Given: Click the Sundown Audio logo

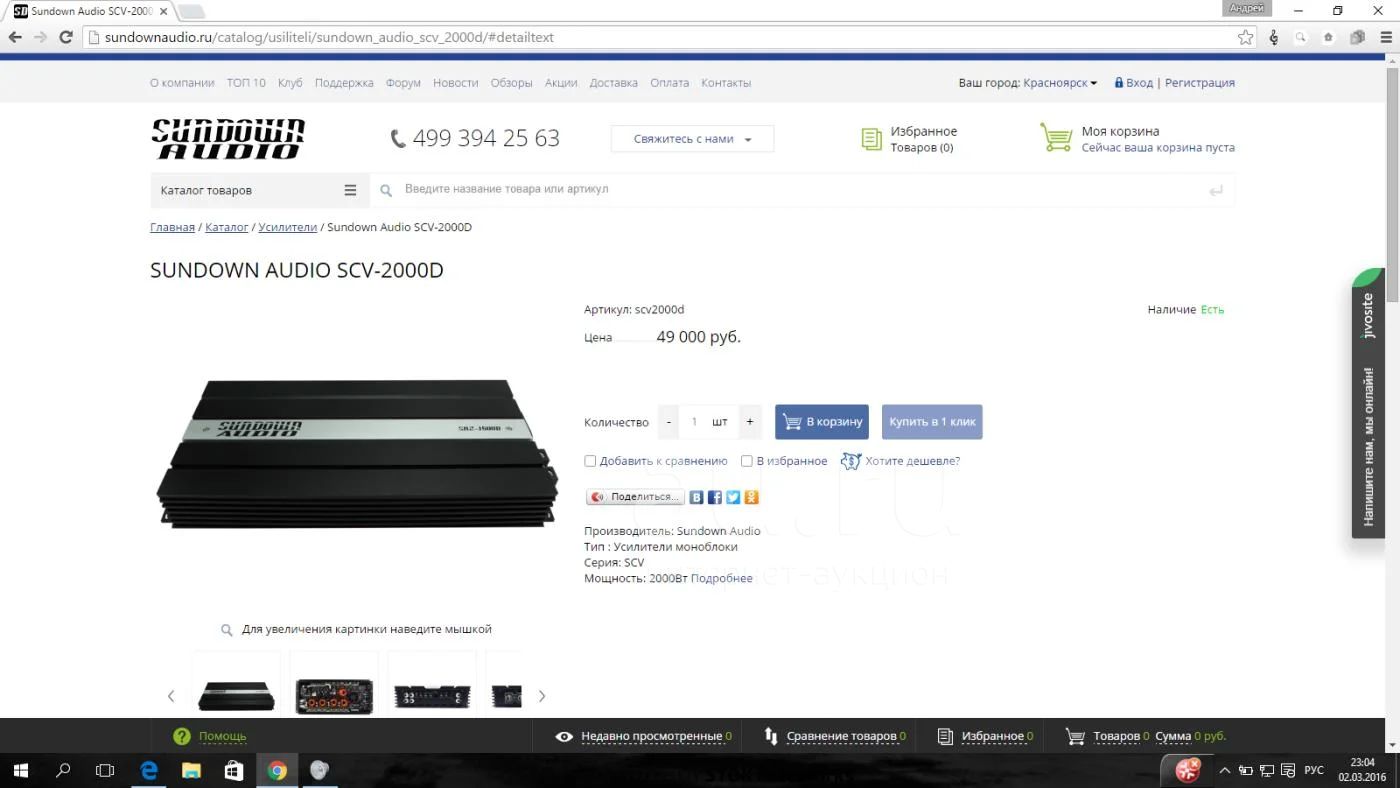Looking at the screenshot, I should tap(228, 139).
